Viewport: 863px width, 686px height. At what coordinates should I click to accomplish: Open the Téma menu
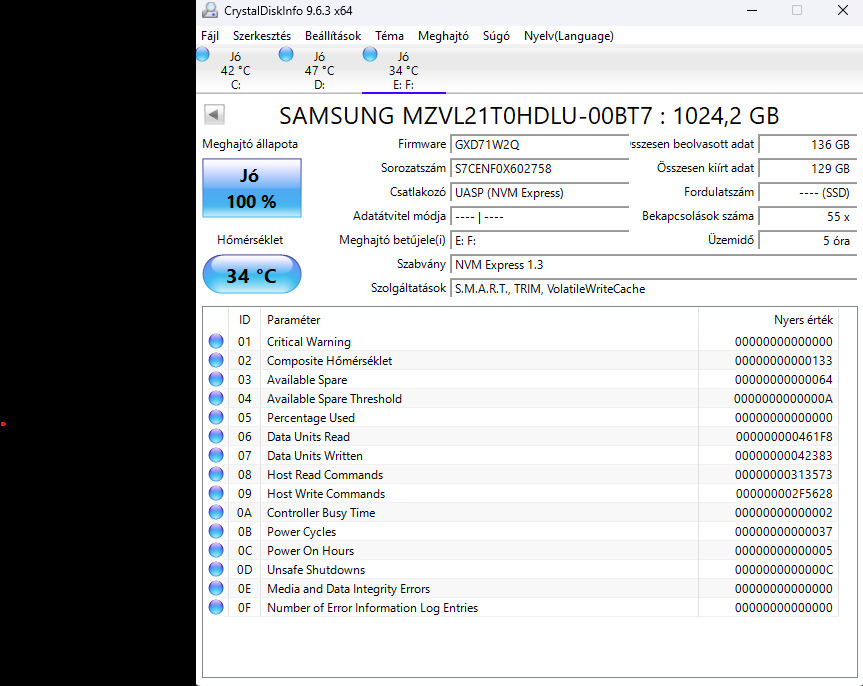point(389,36)
